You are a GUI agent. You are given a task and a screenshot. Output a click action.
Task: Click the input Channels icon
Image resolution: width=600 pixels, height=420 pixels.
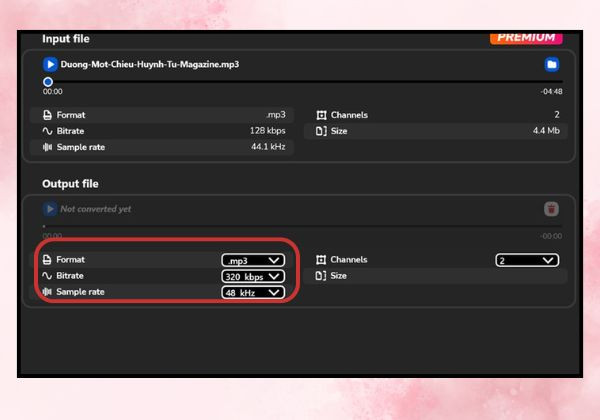[321, 115]
